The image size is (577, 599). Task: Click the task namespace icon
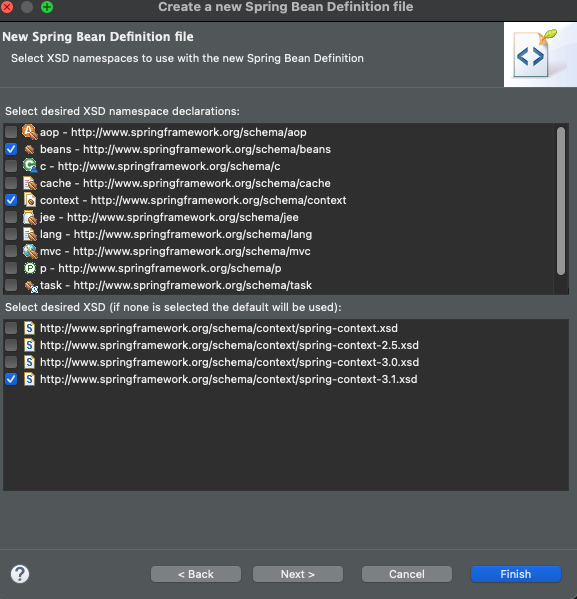31,286
